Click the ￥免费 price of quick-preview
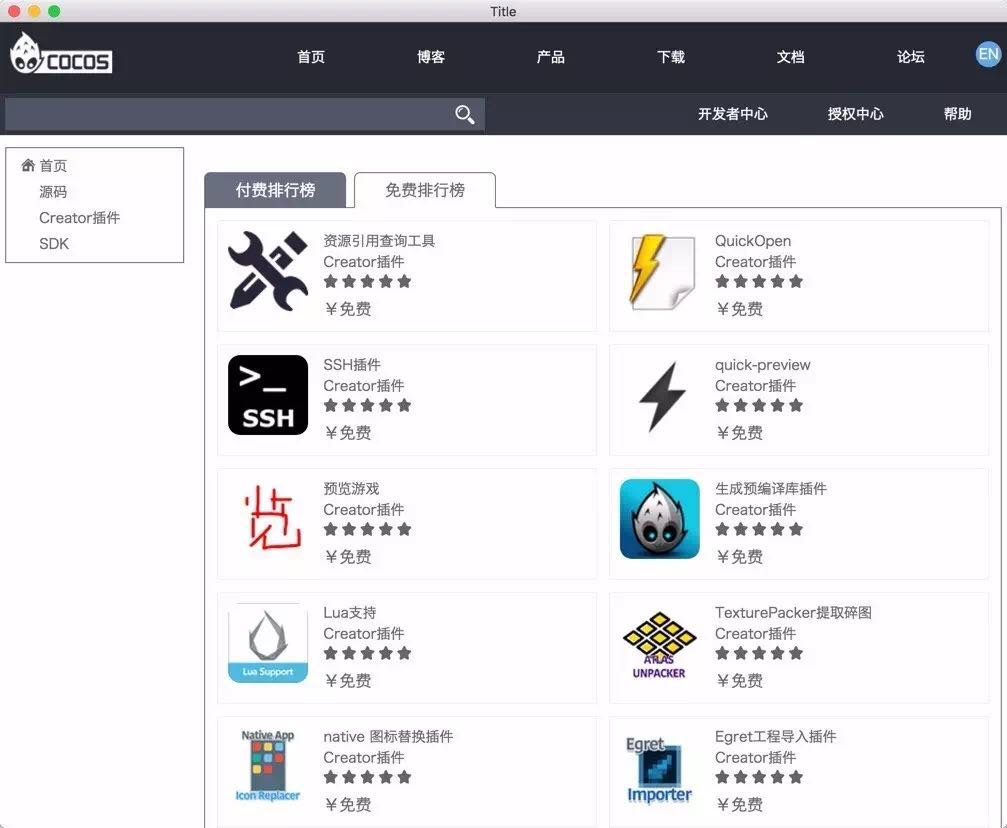This screenshot has height=828, width=1007. pos(740,433)
